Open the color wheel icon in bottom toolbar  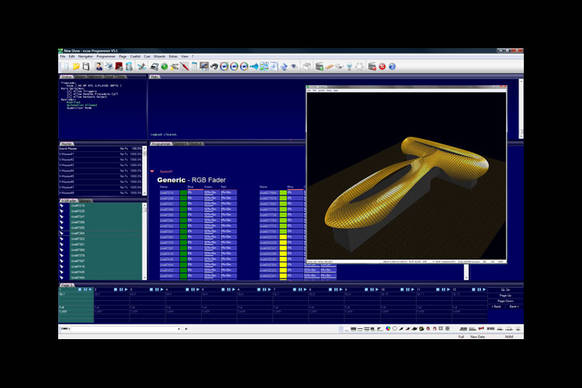pyautogui.click(x=388, y=329)
